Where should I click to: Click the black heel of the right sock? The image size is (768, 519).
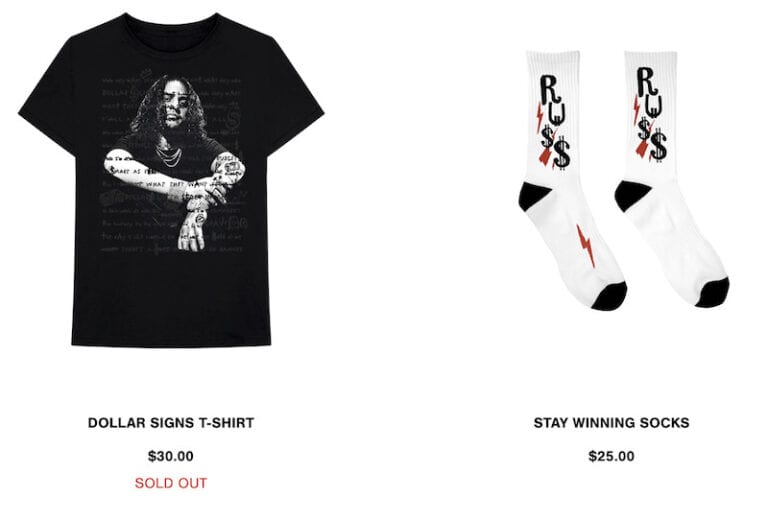(630, 195)
